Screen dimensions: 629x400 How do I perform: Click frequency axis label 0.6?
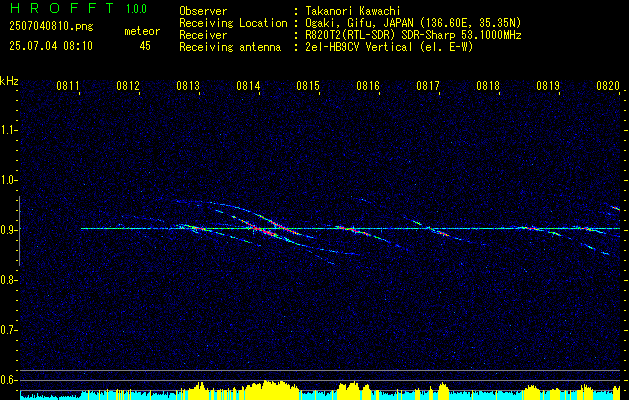[x=8, y=380]
